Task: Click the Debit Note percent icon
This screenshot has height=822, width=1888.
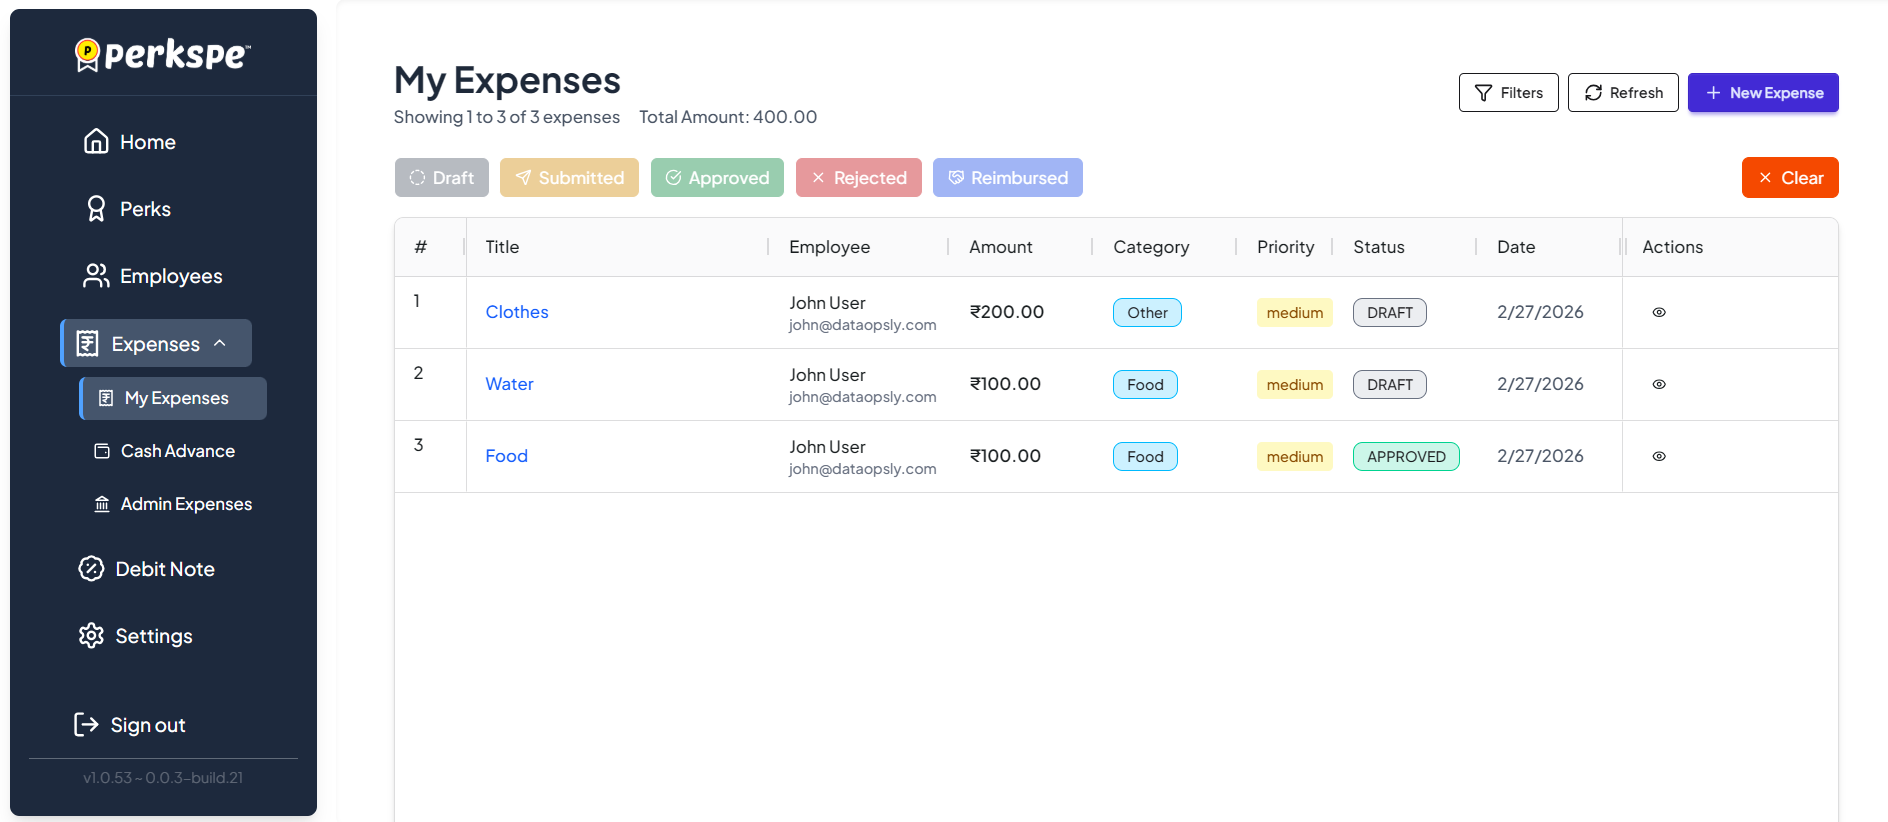Action: click(91, 569)
